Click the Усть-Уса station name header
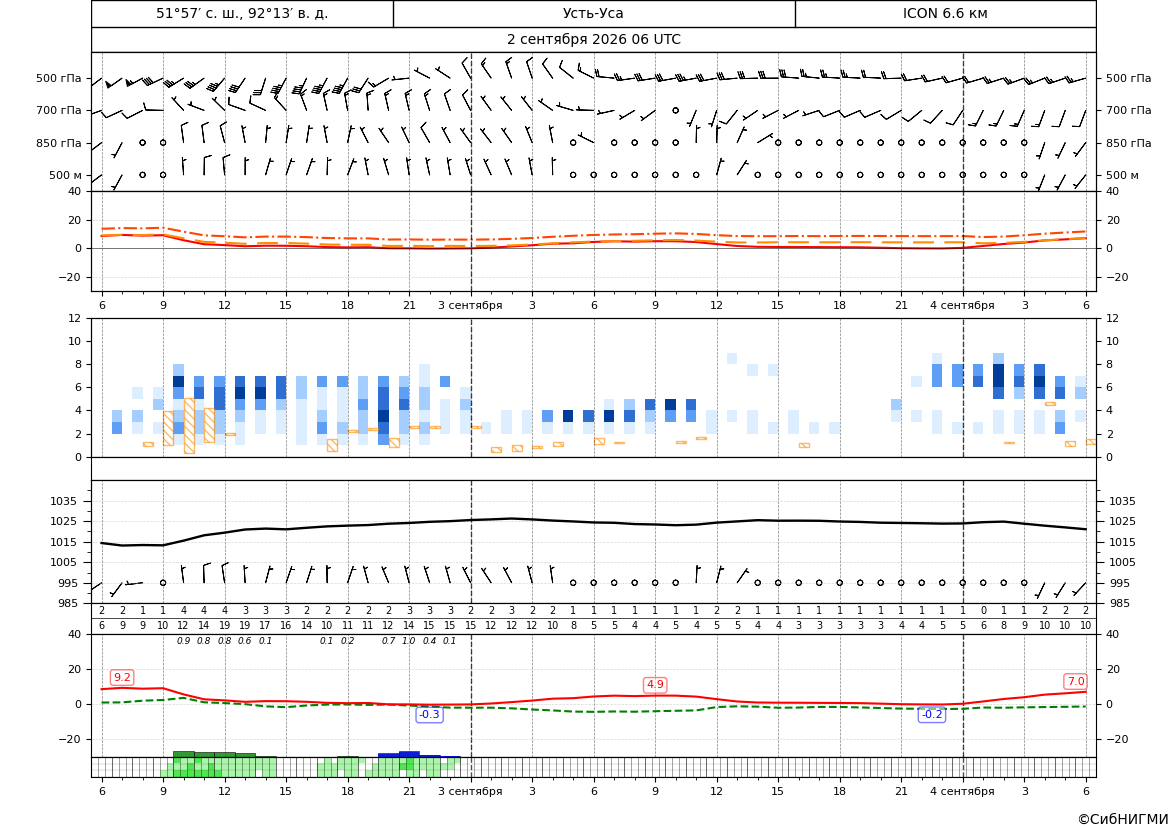 tap(593, 13)
